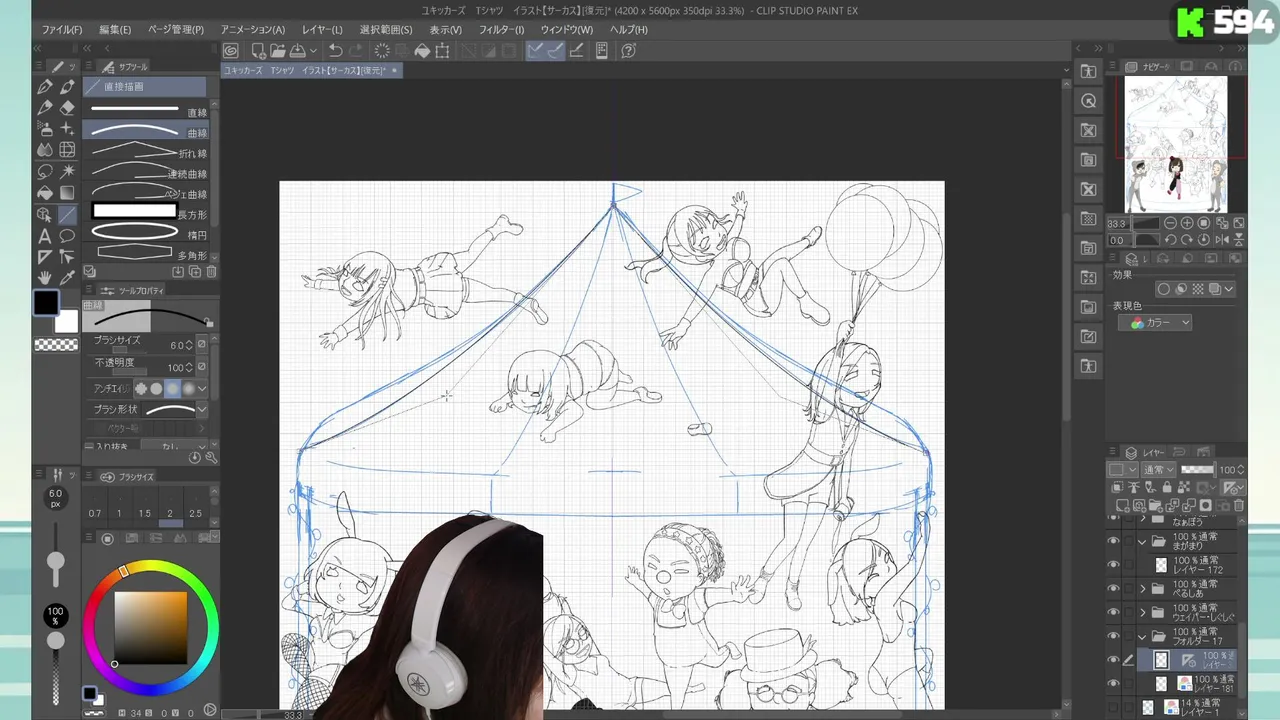Screen dimensions: 1280x720
Task: Open the アンチエイリアス options dropdown
Action: (202, 389)
